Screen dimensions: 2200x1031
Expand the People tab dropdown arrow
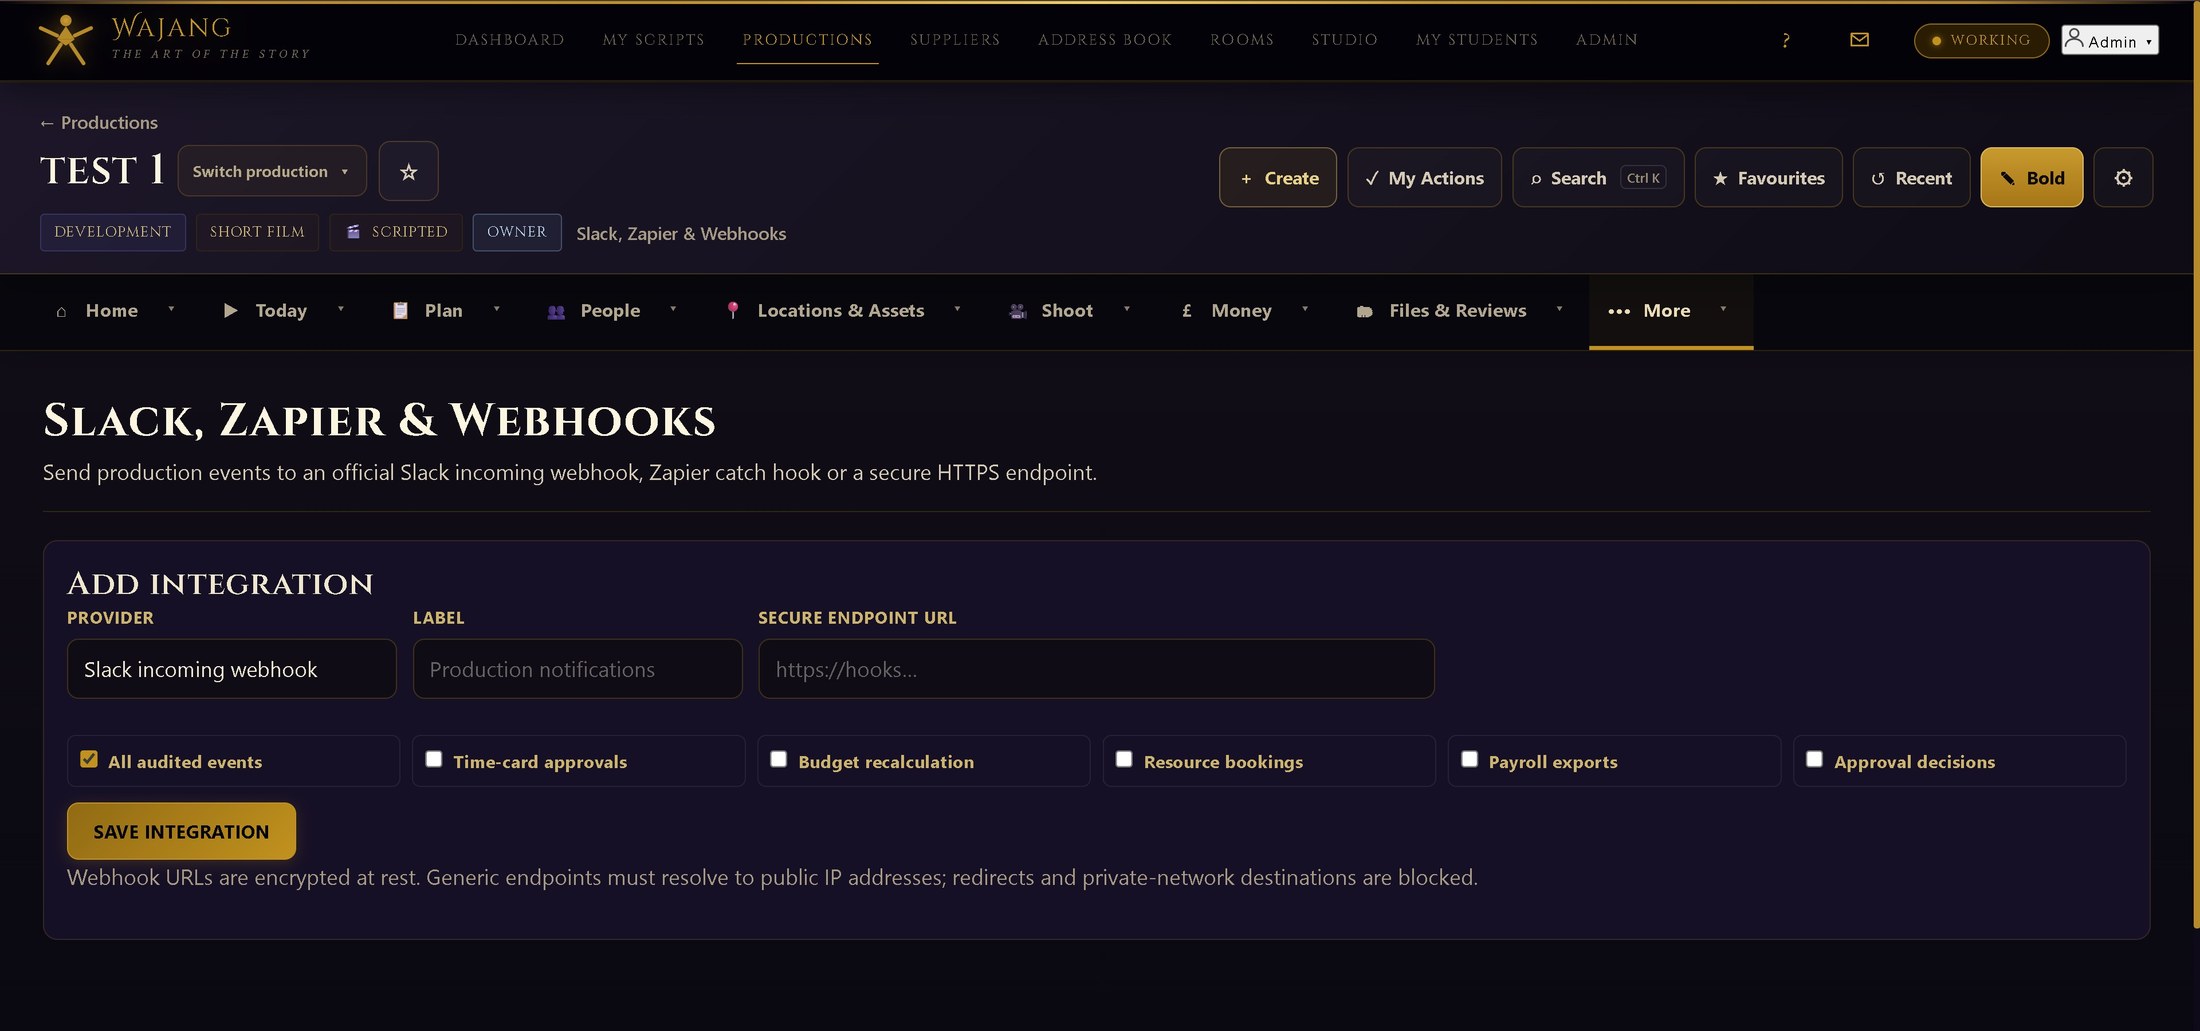[673, 309]
